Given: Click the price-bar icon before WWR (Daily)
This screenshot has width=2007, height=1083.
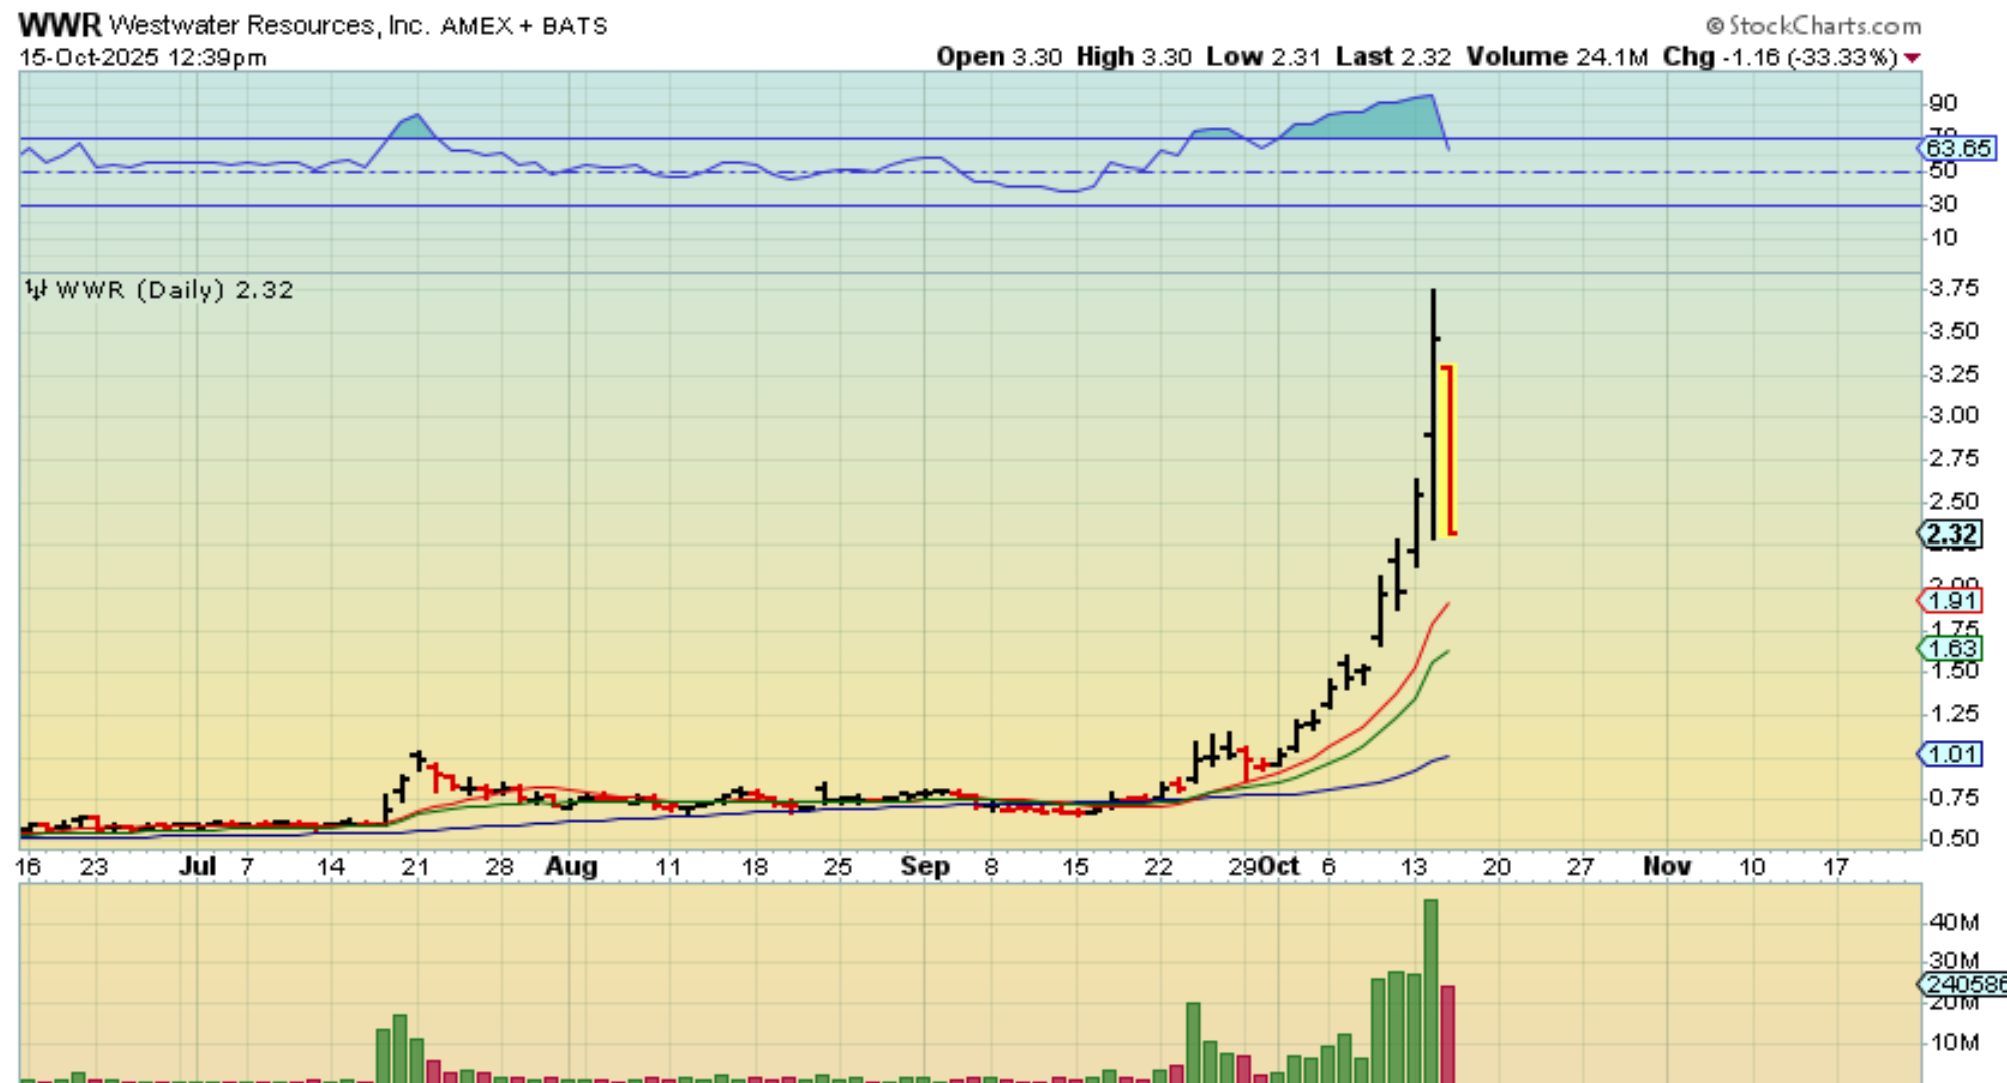Looking at the screenshot, I should click(x=36, y=290).
